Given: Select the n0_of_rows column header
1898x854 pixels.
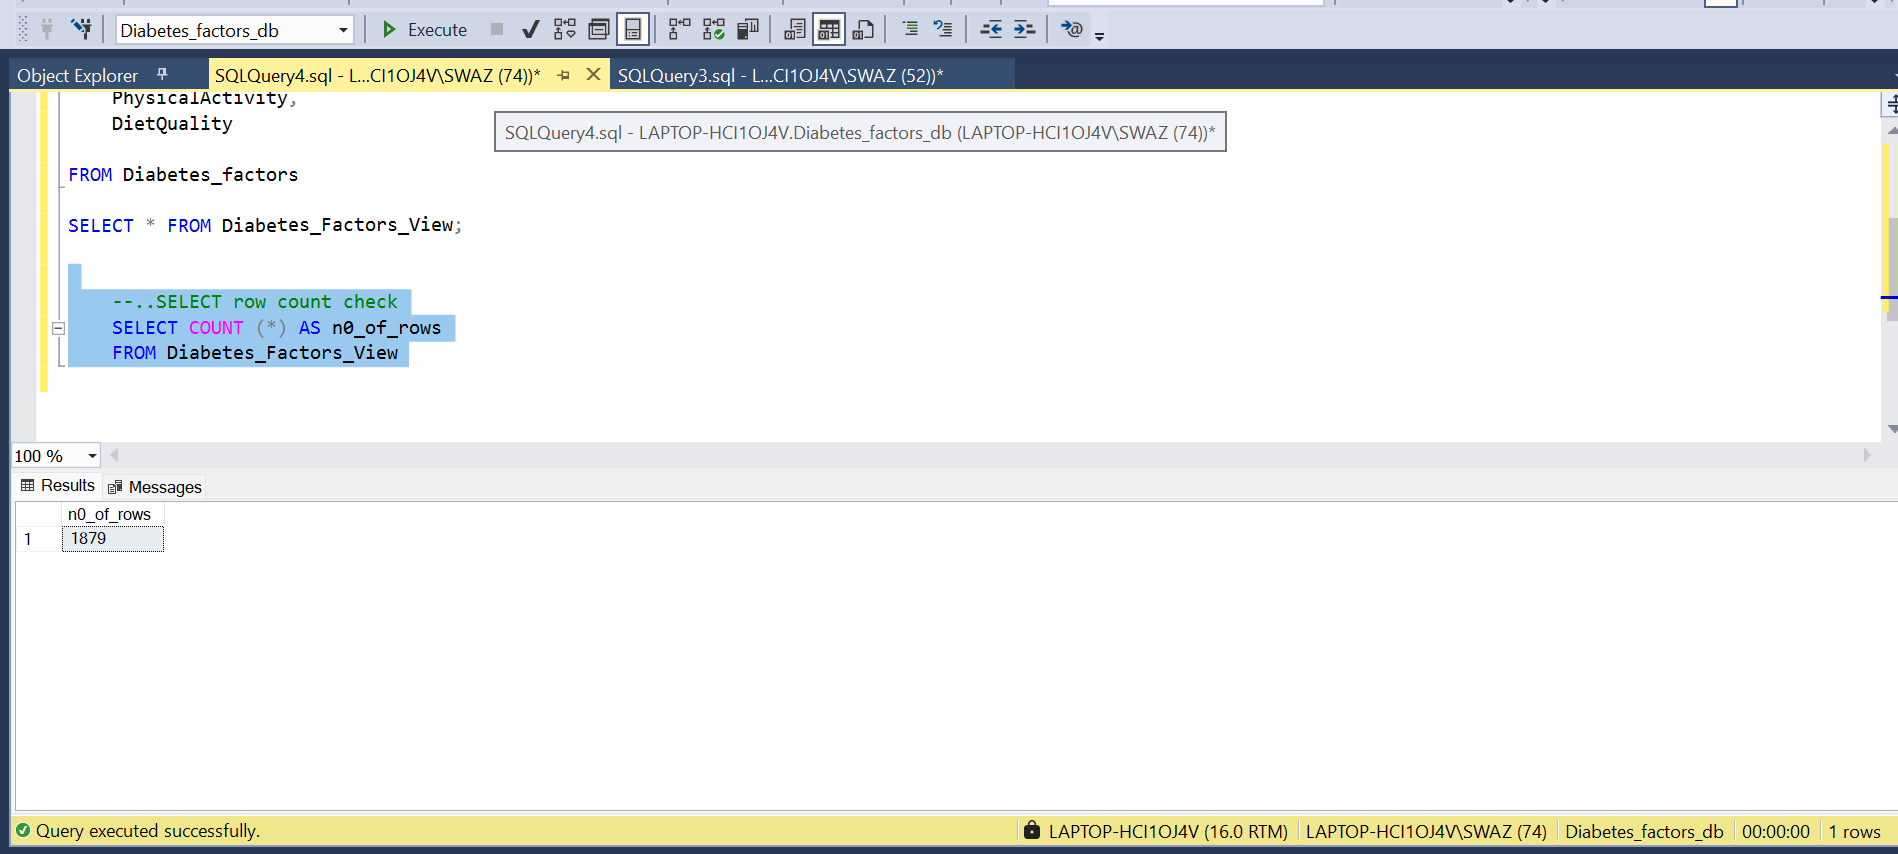Looking at the screenshot, I should (112, 514).
